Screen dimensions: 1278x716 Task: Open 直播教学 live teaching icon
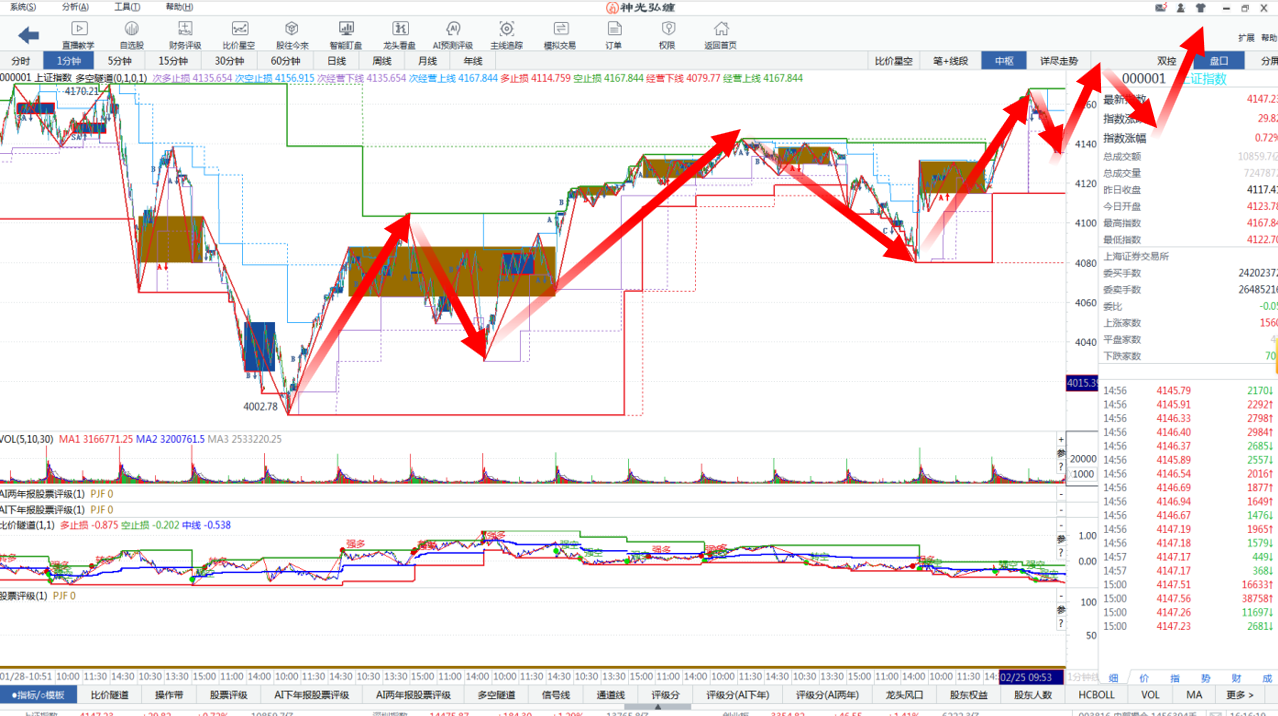coord(78,34)
